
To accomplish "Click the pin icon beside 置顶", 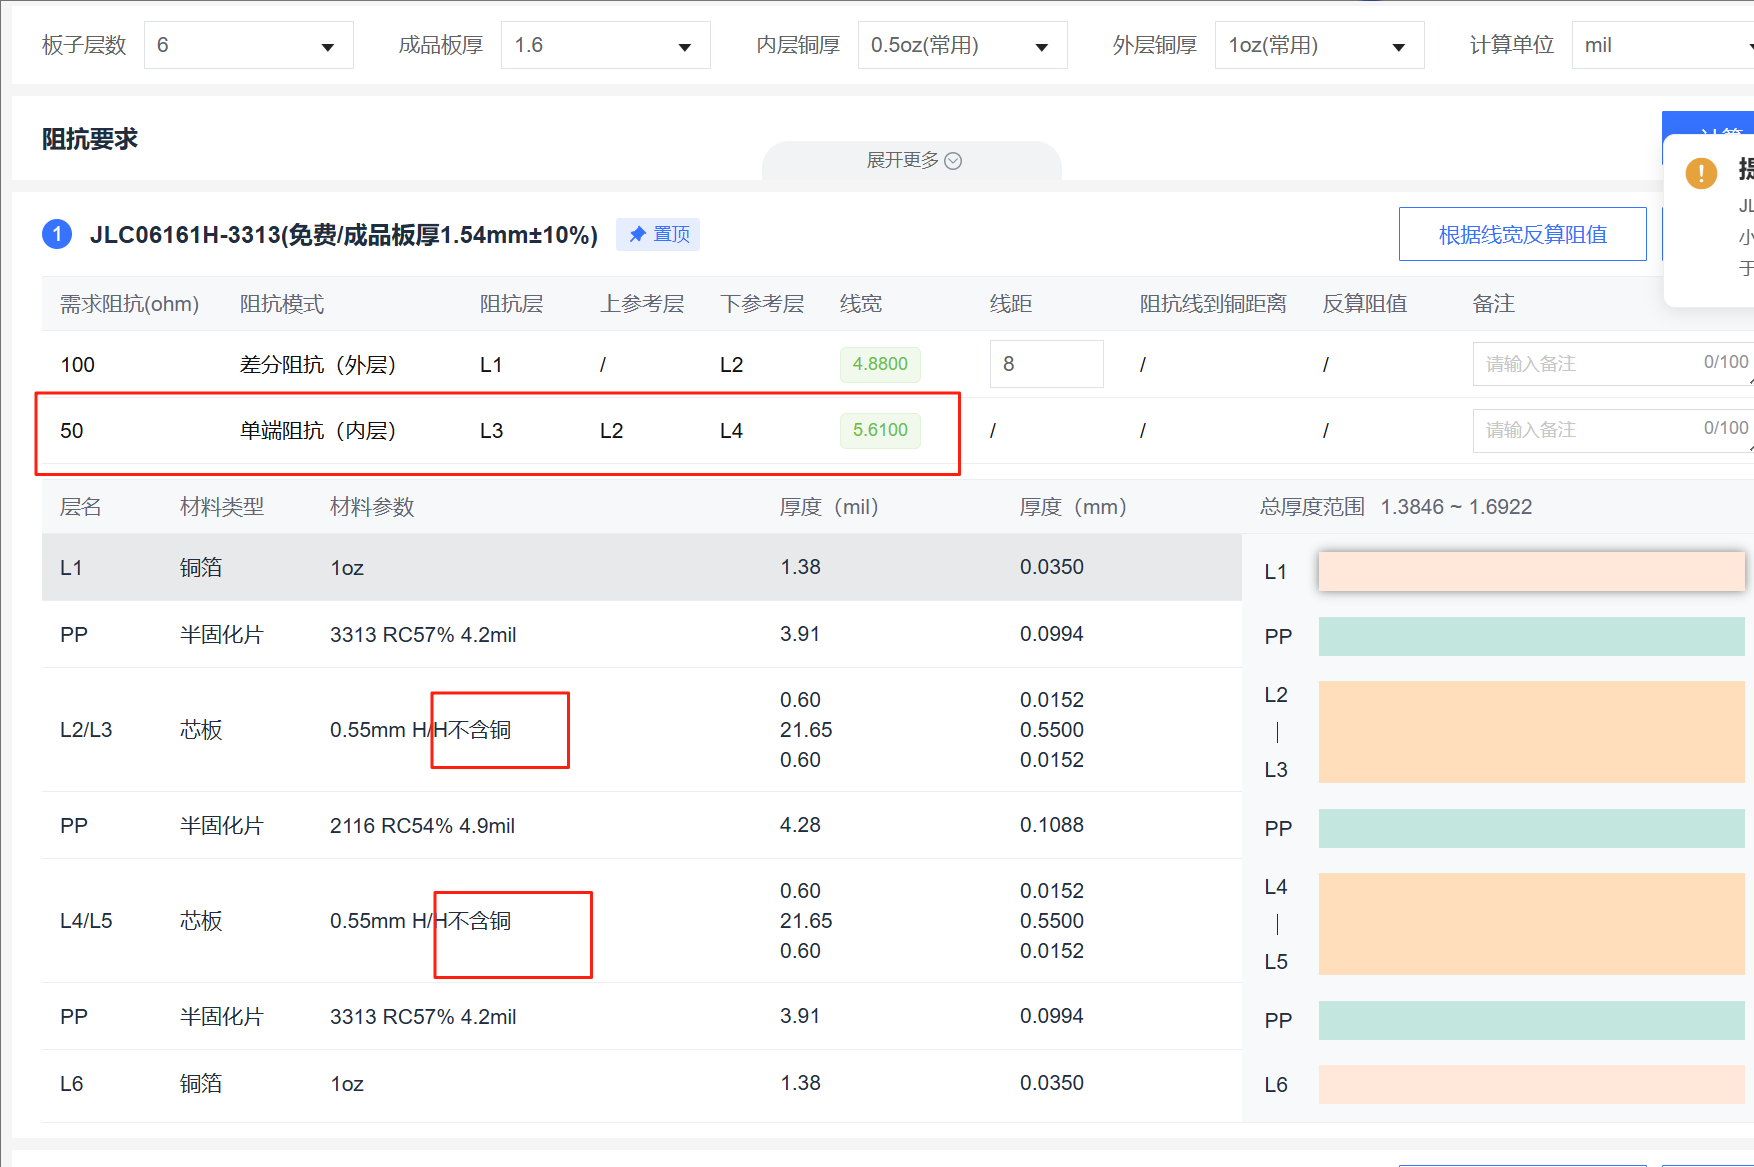I will 637,235.
